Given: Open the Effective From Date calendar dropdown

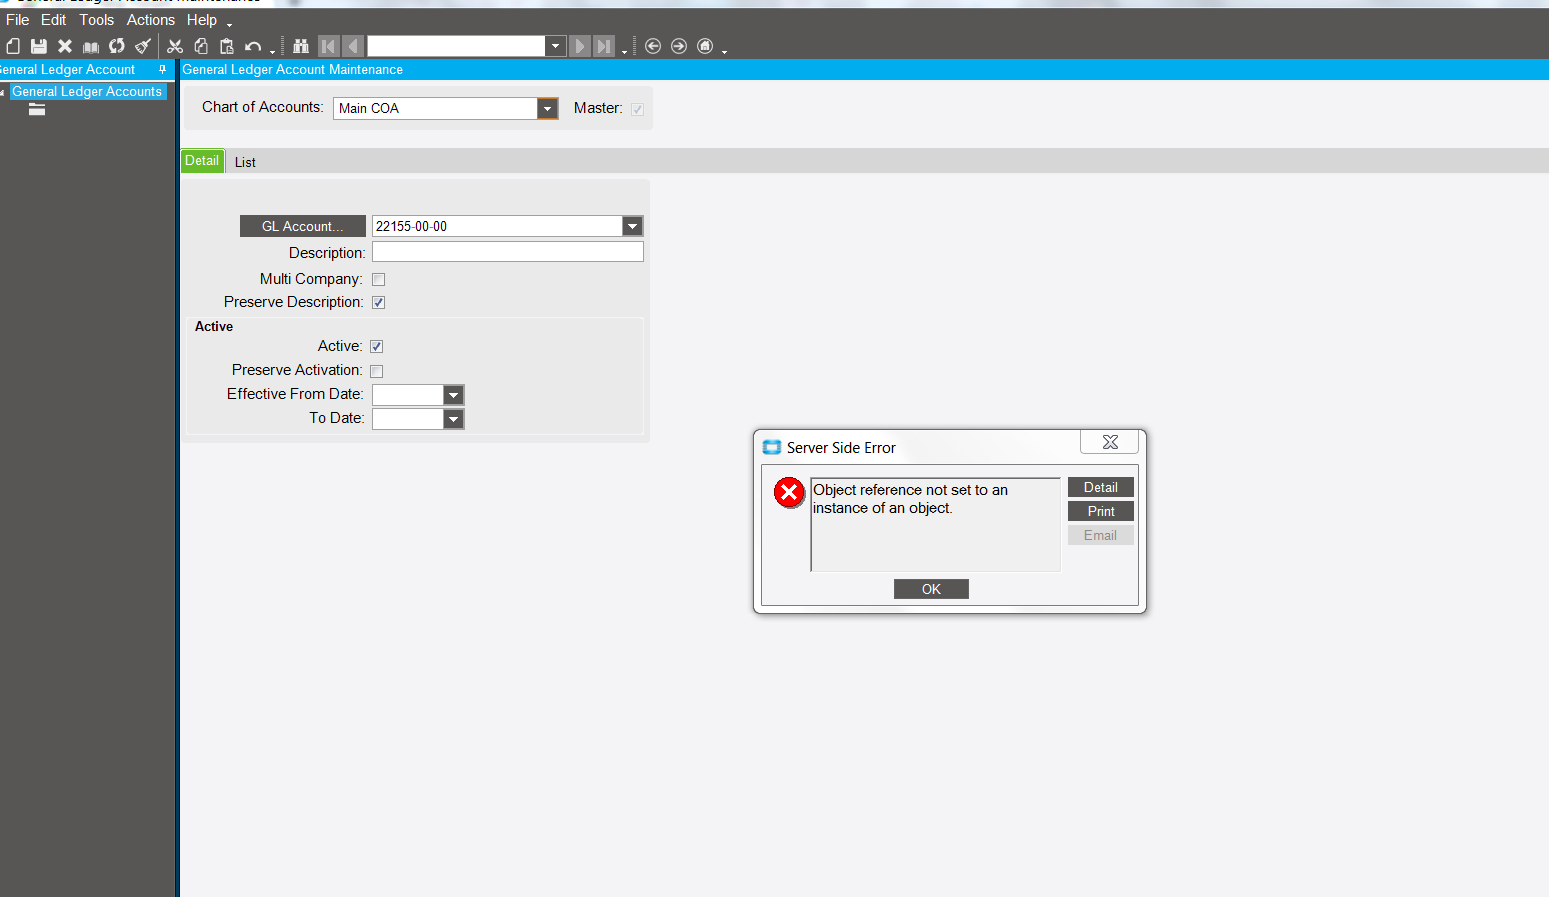Looking at the screenshot, I should pos(453,395).
